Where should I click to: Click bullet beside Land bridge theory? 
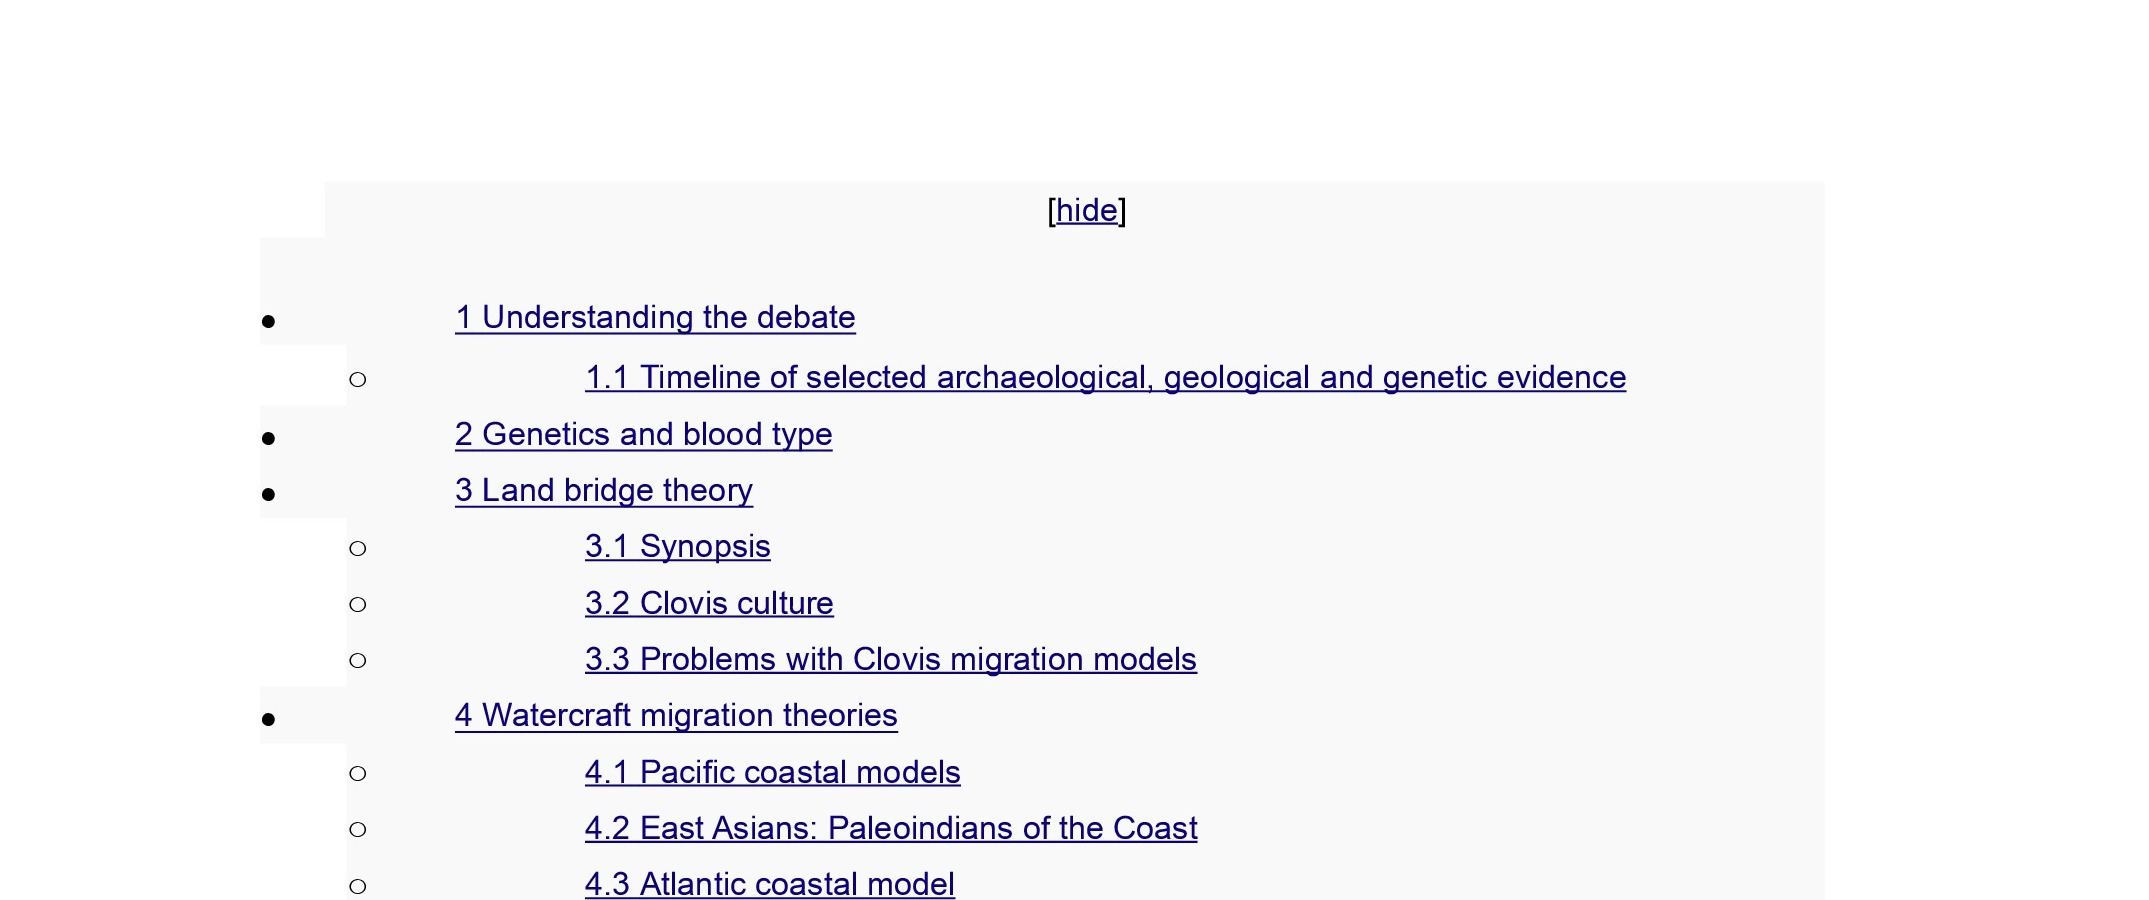(268, 495)
